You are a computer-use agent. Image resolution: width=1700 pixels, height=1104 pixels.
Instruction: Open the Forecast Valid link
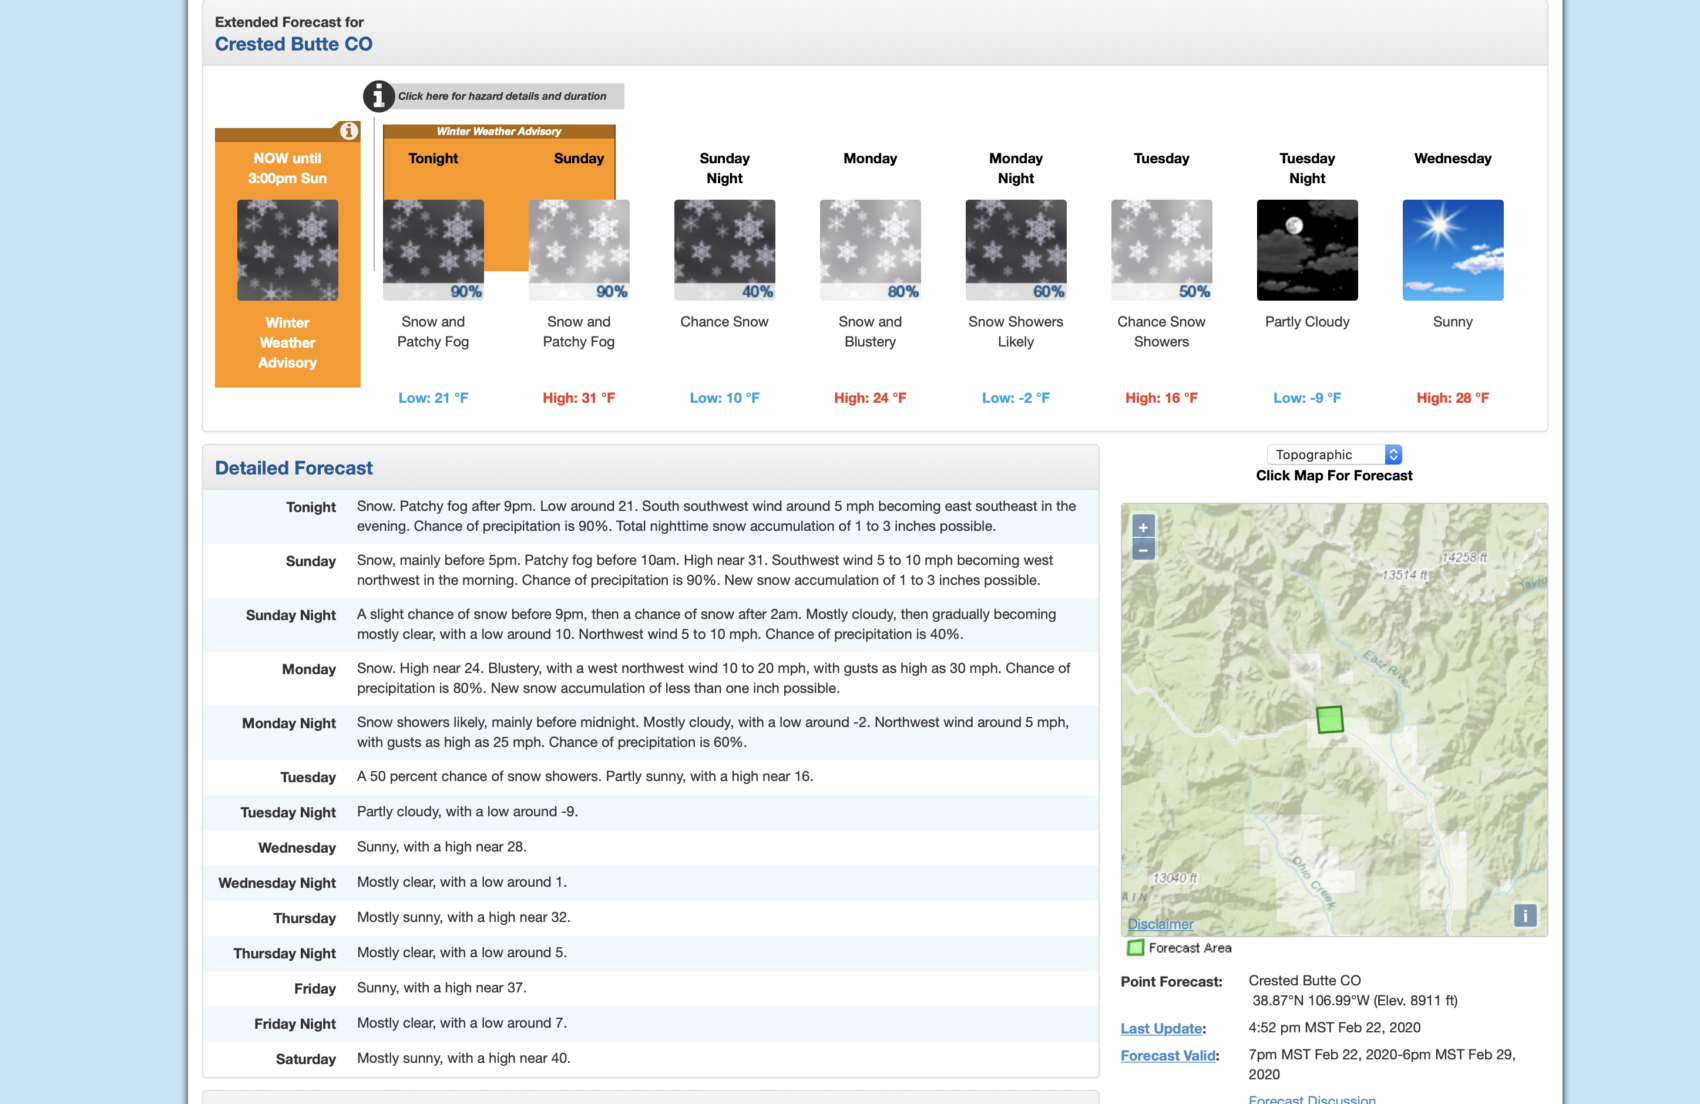(x=1168, y=1055)
